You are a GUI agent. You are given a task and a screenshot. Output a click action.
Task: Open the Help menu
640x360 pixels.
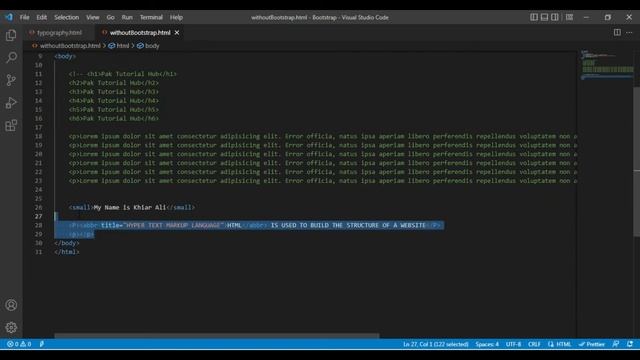pos(176,17)
